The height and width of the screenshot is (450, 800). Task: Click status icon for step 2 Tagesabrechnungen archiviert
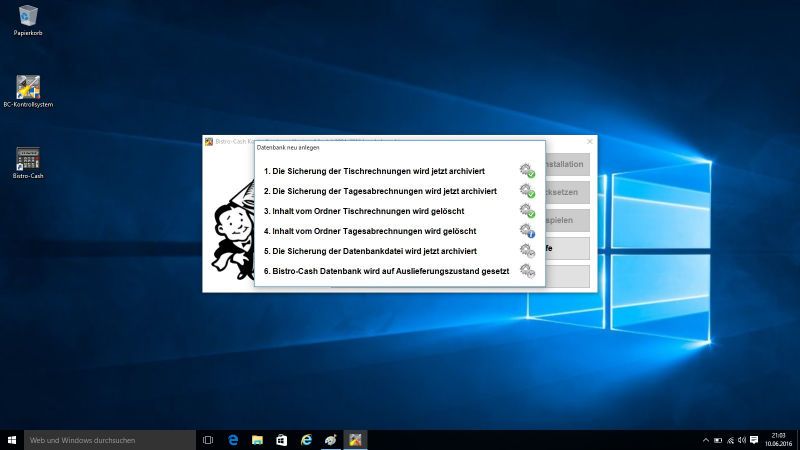(x=527, y=191)
